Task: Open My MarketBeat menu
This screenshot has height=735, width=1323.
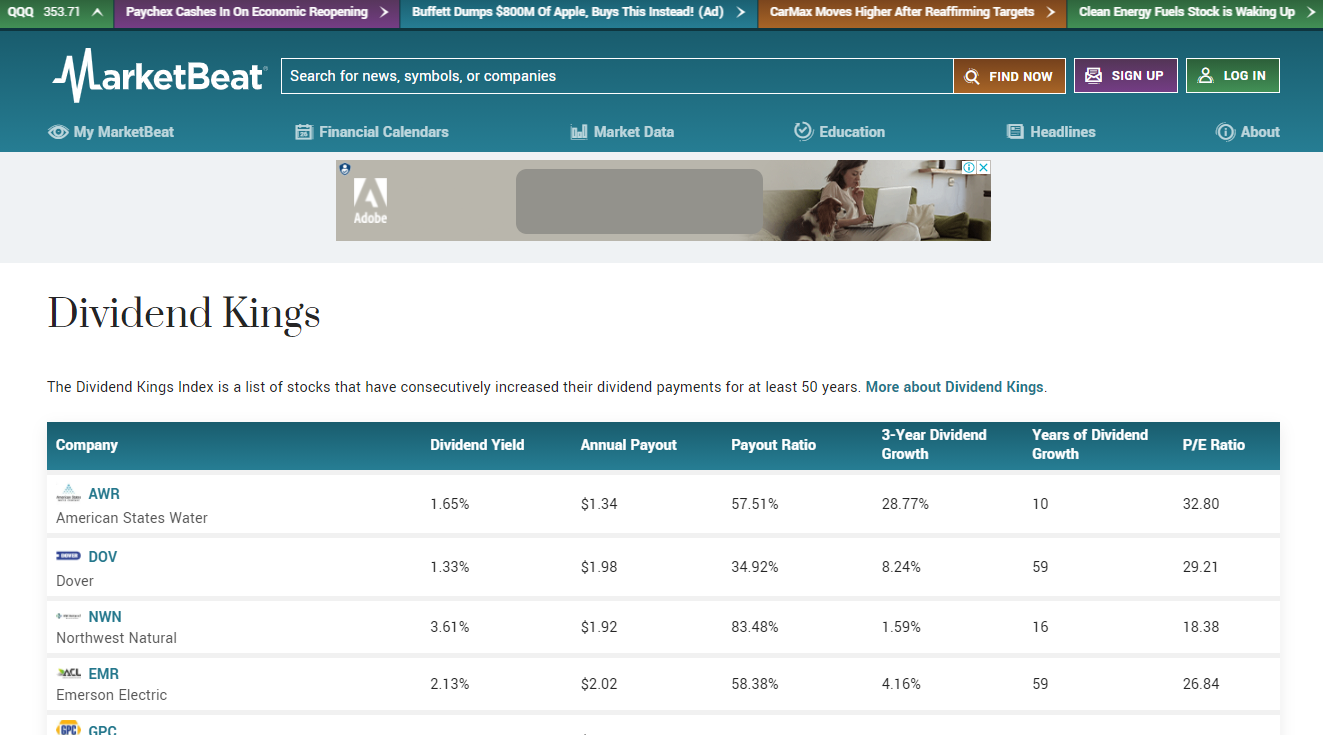Action: pos(111,132)
